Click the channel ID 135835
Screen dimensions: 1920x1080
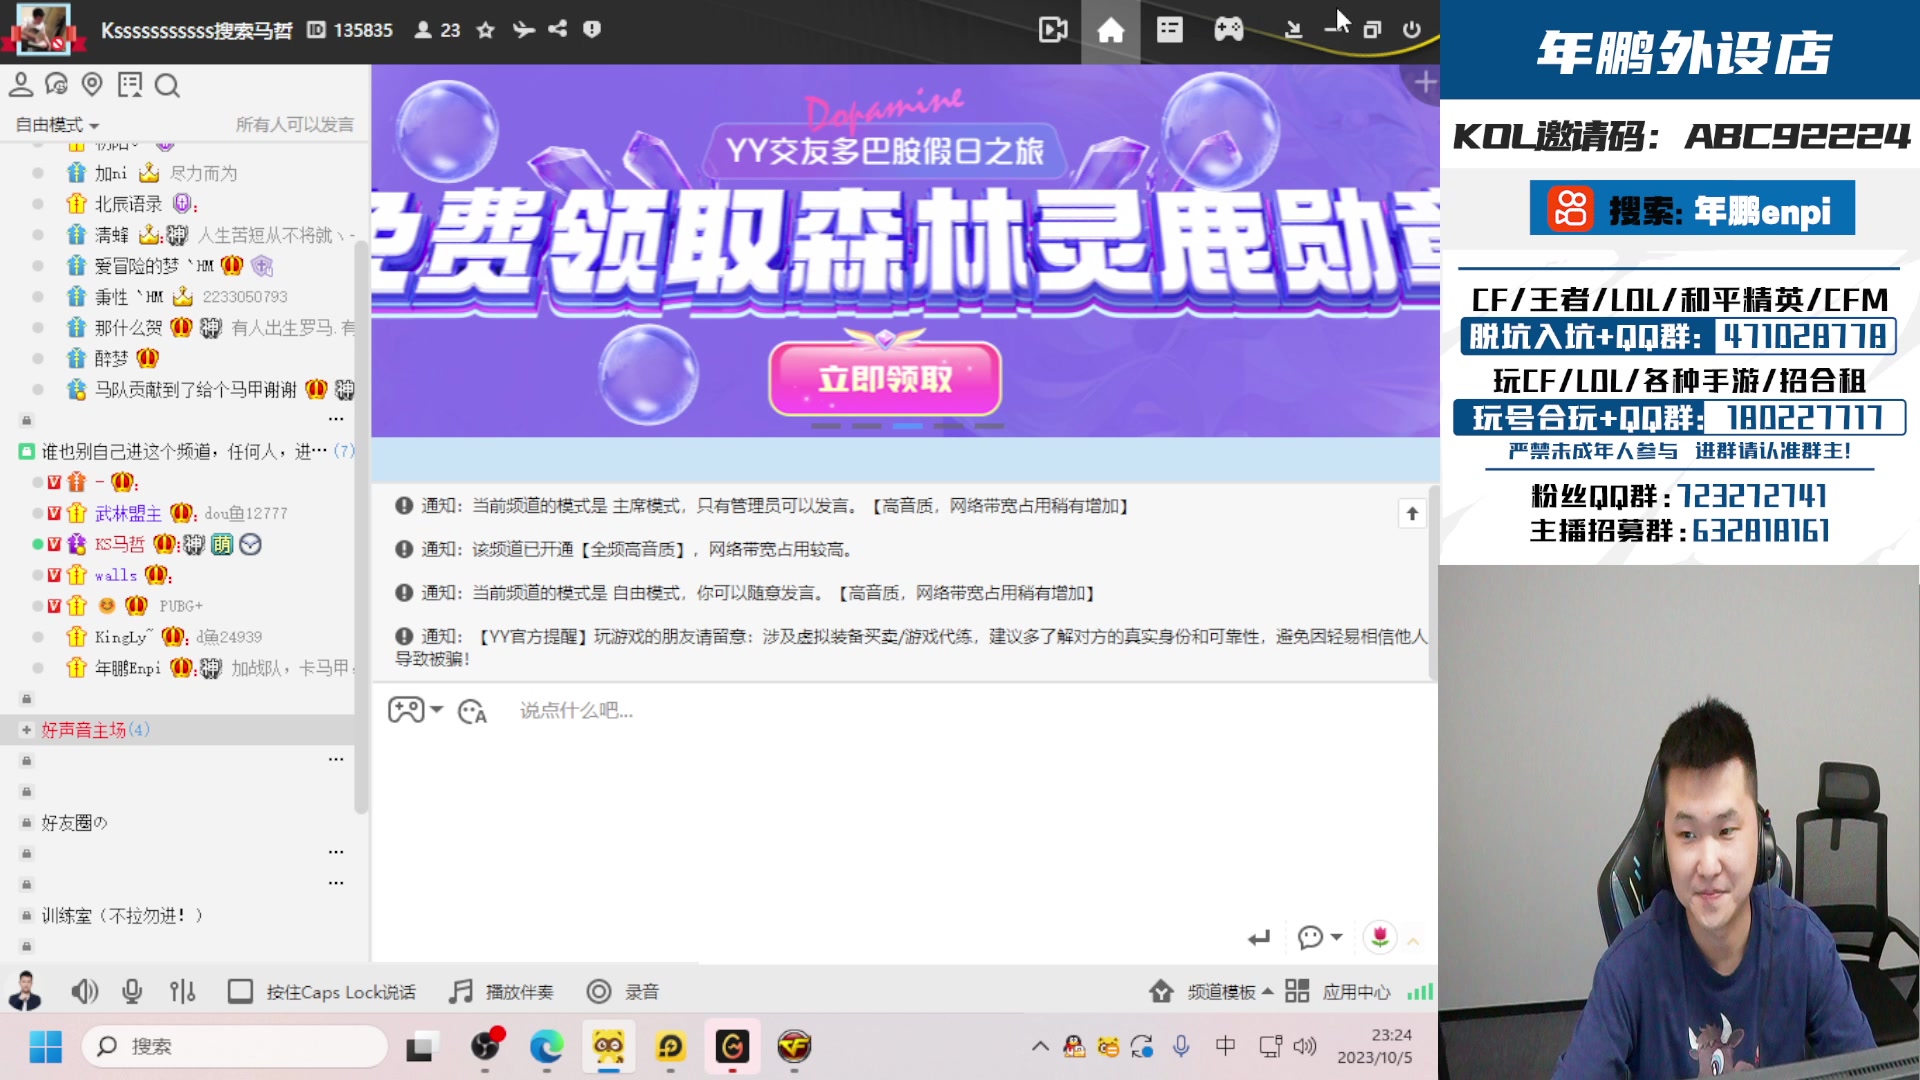click(350, 30)
